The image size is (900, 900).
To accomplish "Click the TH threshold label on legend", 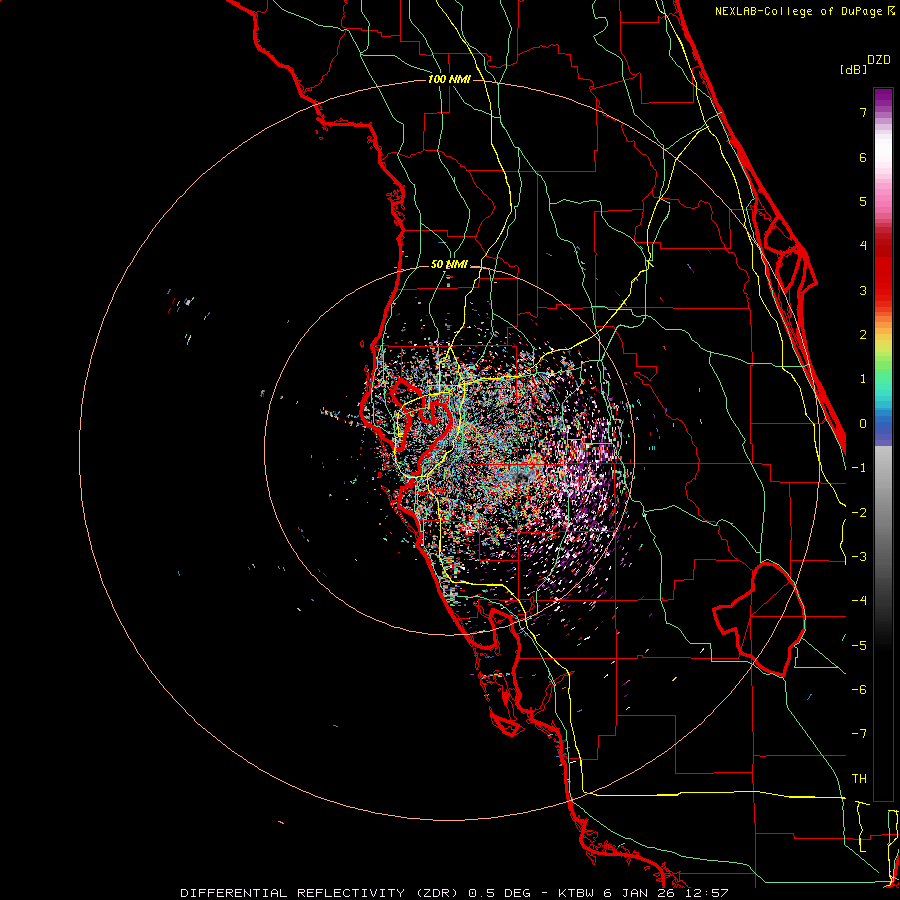I will click(x=859, y=779).
